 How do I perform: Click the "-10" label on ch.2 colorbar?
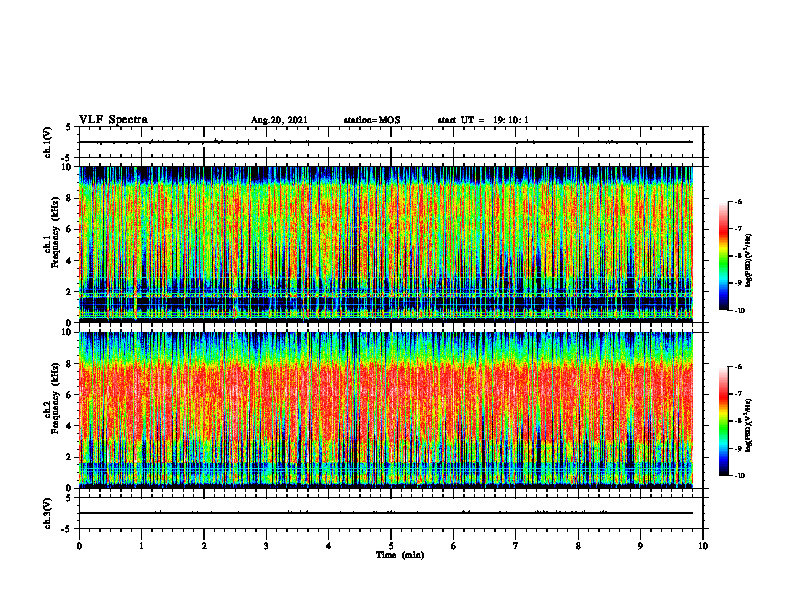click(739, 476)
